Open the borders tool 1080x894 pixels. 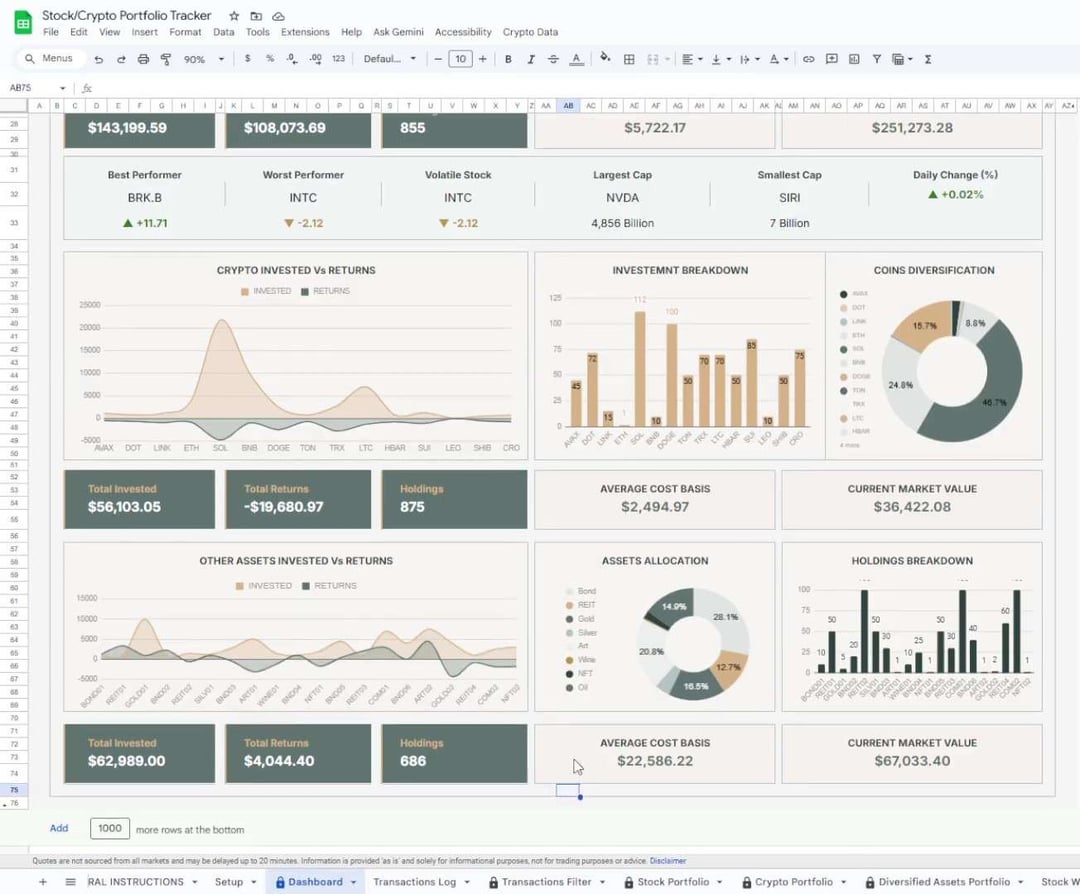pyautogui.click(x=629, y=59)
